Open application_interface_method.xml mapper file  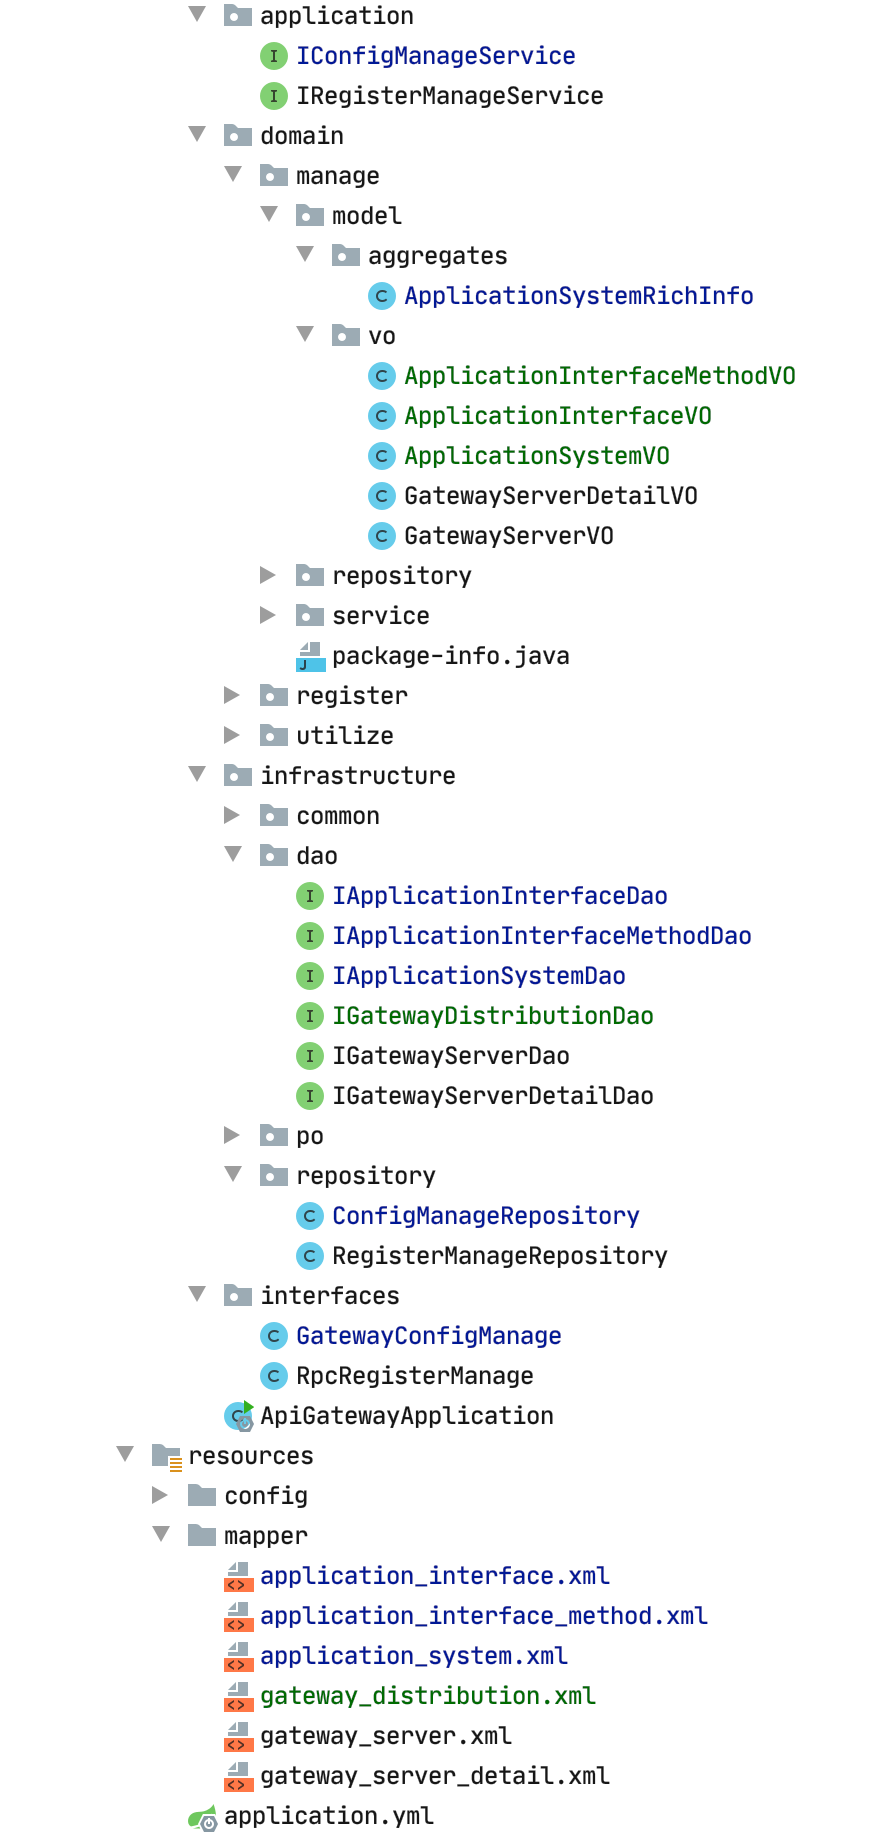pos(483,1616)
